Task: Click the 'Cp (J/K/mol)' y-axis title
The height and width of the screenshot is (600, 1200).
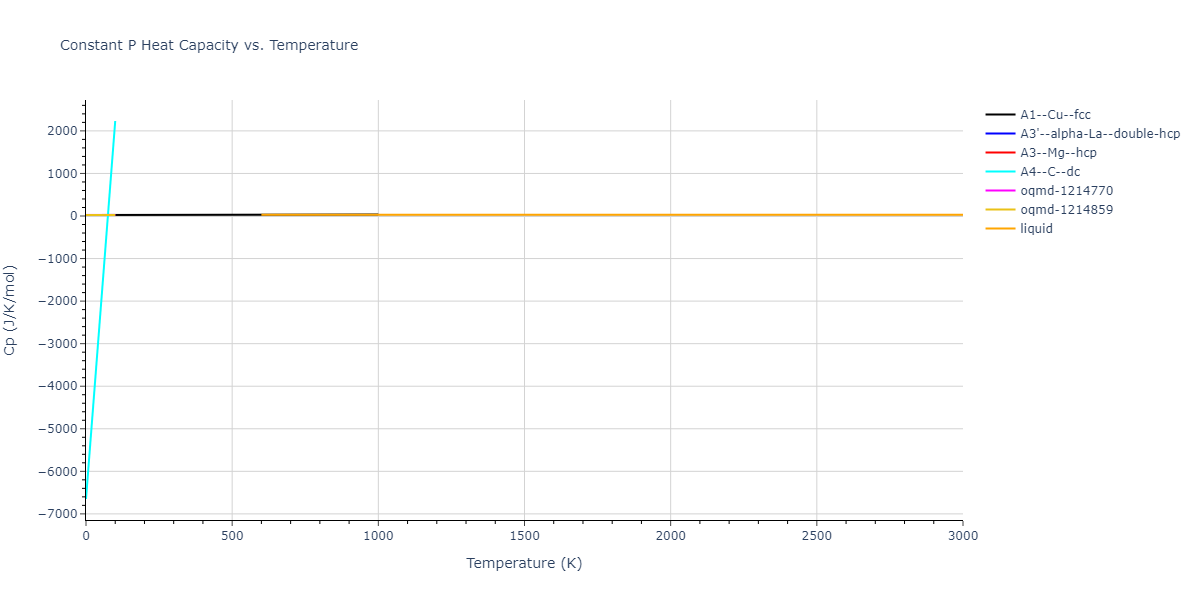Action: point(11,310)
